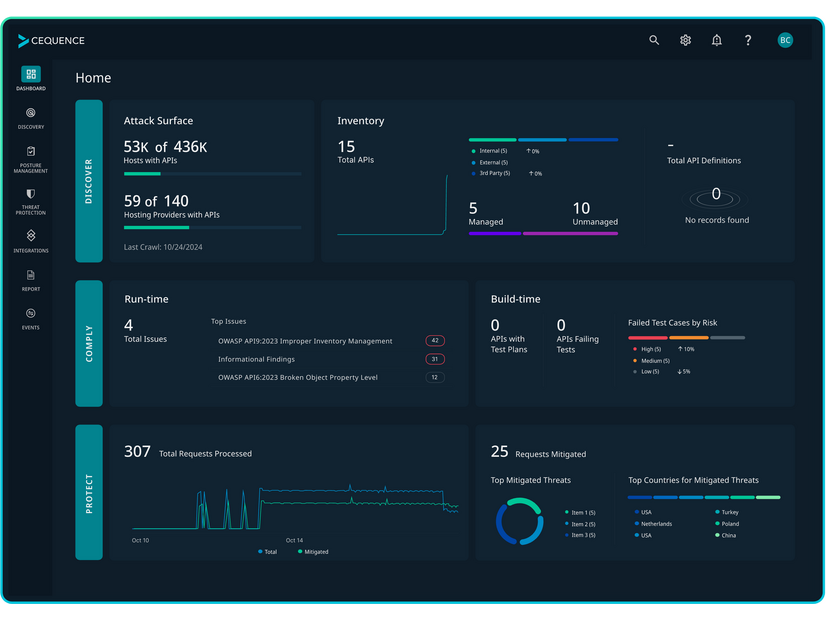This screenshot has width=826, height=620.
Task: Click the Cequence logo
Action: 51,41
